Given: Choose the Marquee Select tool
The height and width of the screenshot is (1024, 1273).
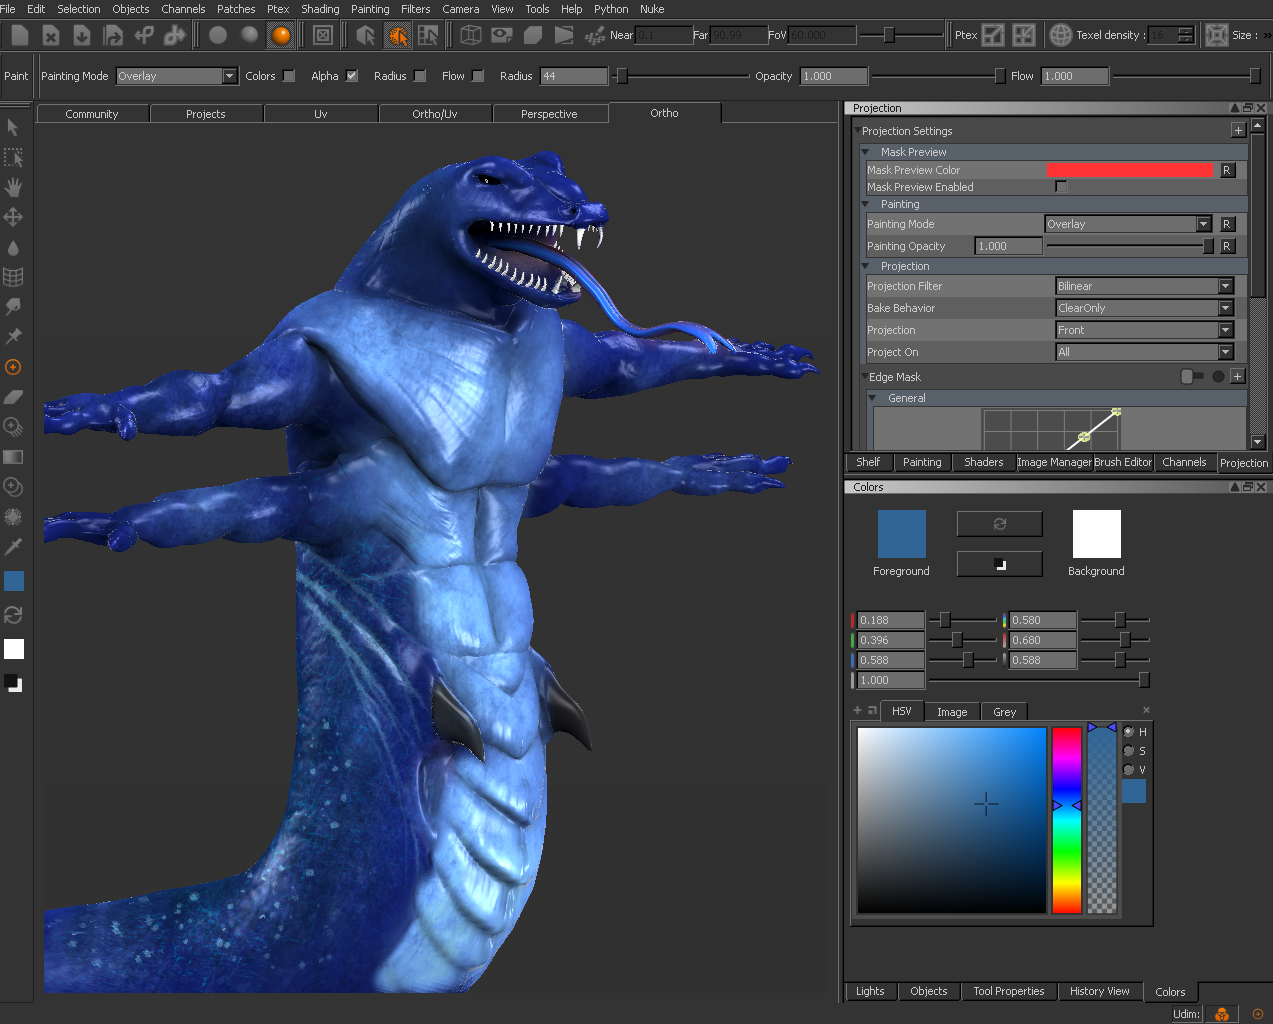Looking at the screenshot, I should [x=13, y=158].
